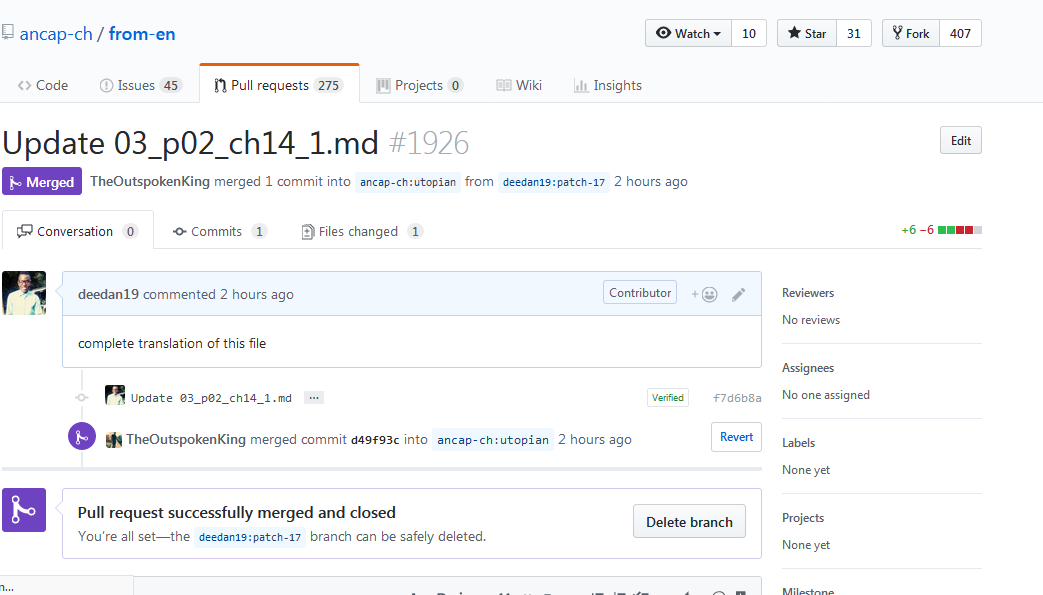
Task: Open the commit Update 03_p02_ch14_1.md
Action: pos(211,398)
